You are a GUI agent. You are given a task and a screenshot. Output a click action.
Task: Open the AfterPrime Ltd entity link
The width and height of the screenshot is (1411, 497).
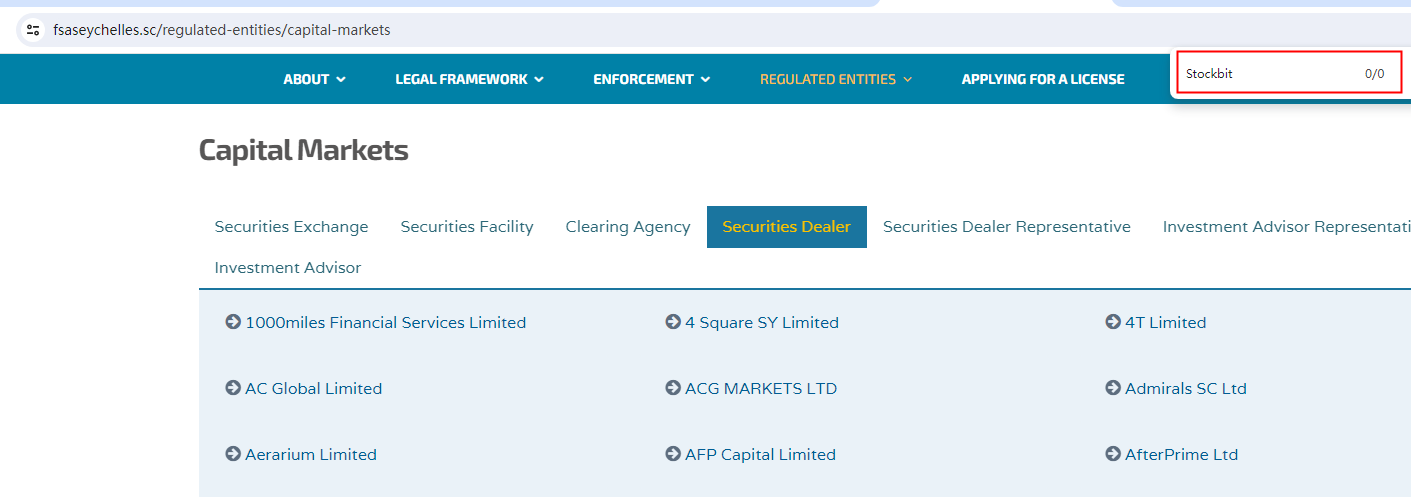tap(1181, 454)
